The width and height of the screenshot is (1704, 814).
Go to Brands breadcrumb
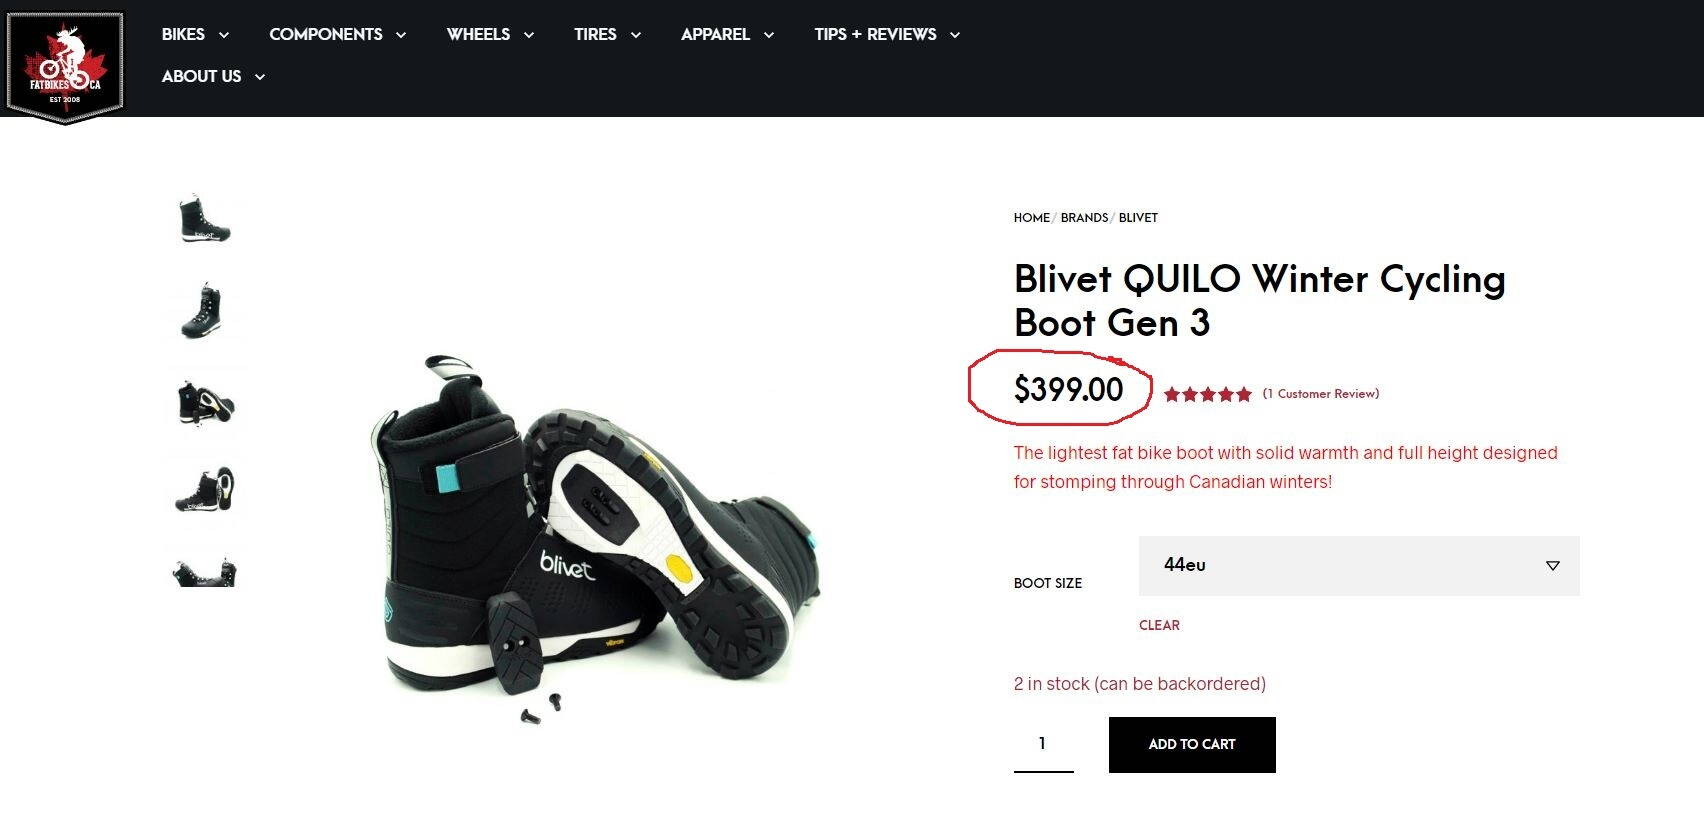point(1084,217)
